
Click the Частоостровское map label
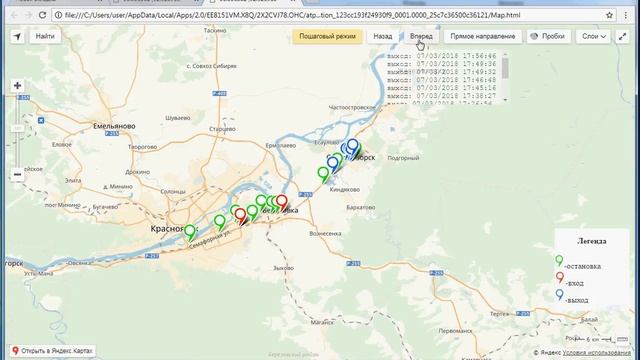(352, 107)
